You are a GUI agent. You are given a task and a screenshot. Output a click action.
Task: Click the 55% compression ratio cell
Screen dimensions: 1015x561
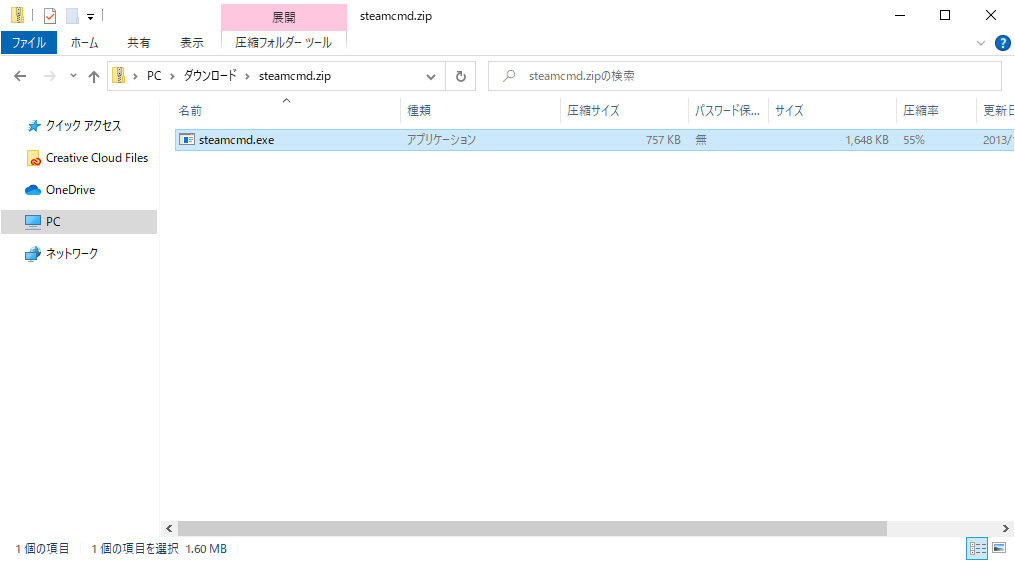pos(914,140)
